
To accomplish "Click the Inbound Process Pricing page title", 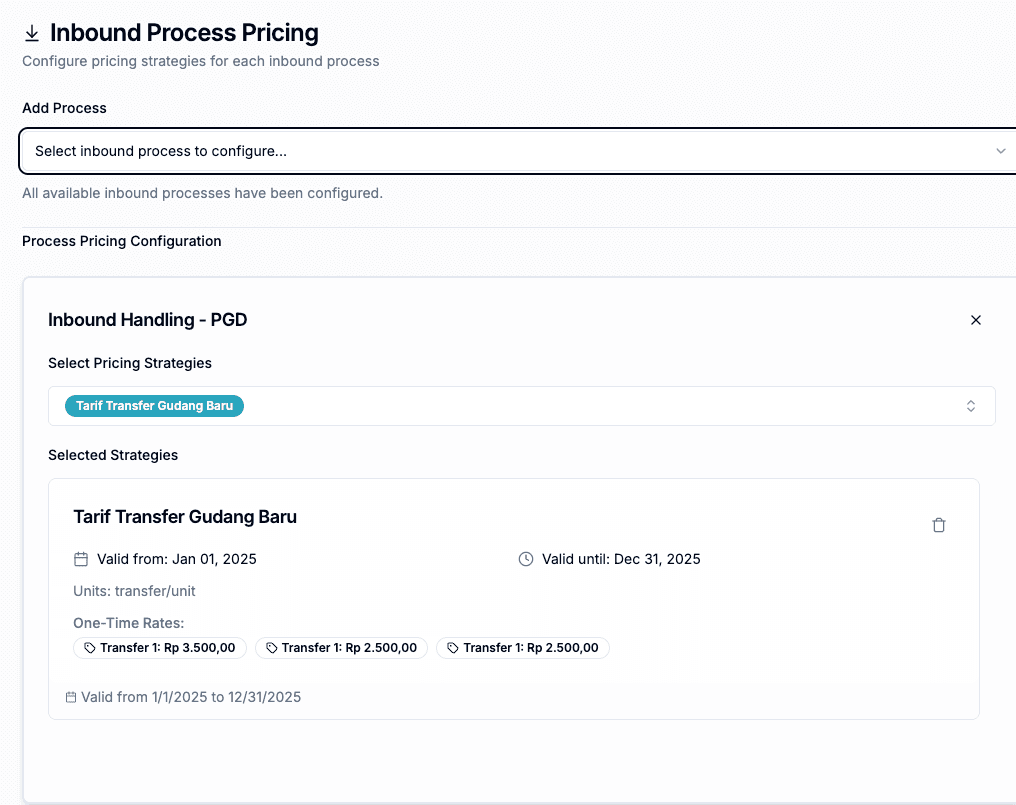I will pyautogui.click(x=184, y=33).
